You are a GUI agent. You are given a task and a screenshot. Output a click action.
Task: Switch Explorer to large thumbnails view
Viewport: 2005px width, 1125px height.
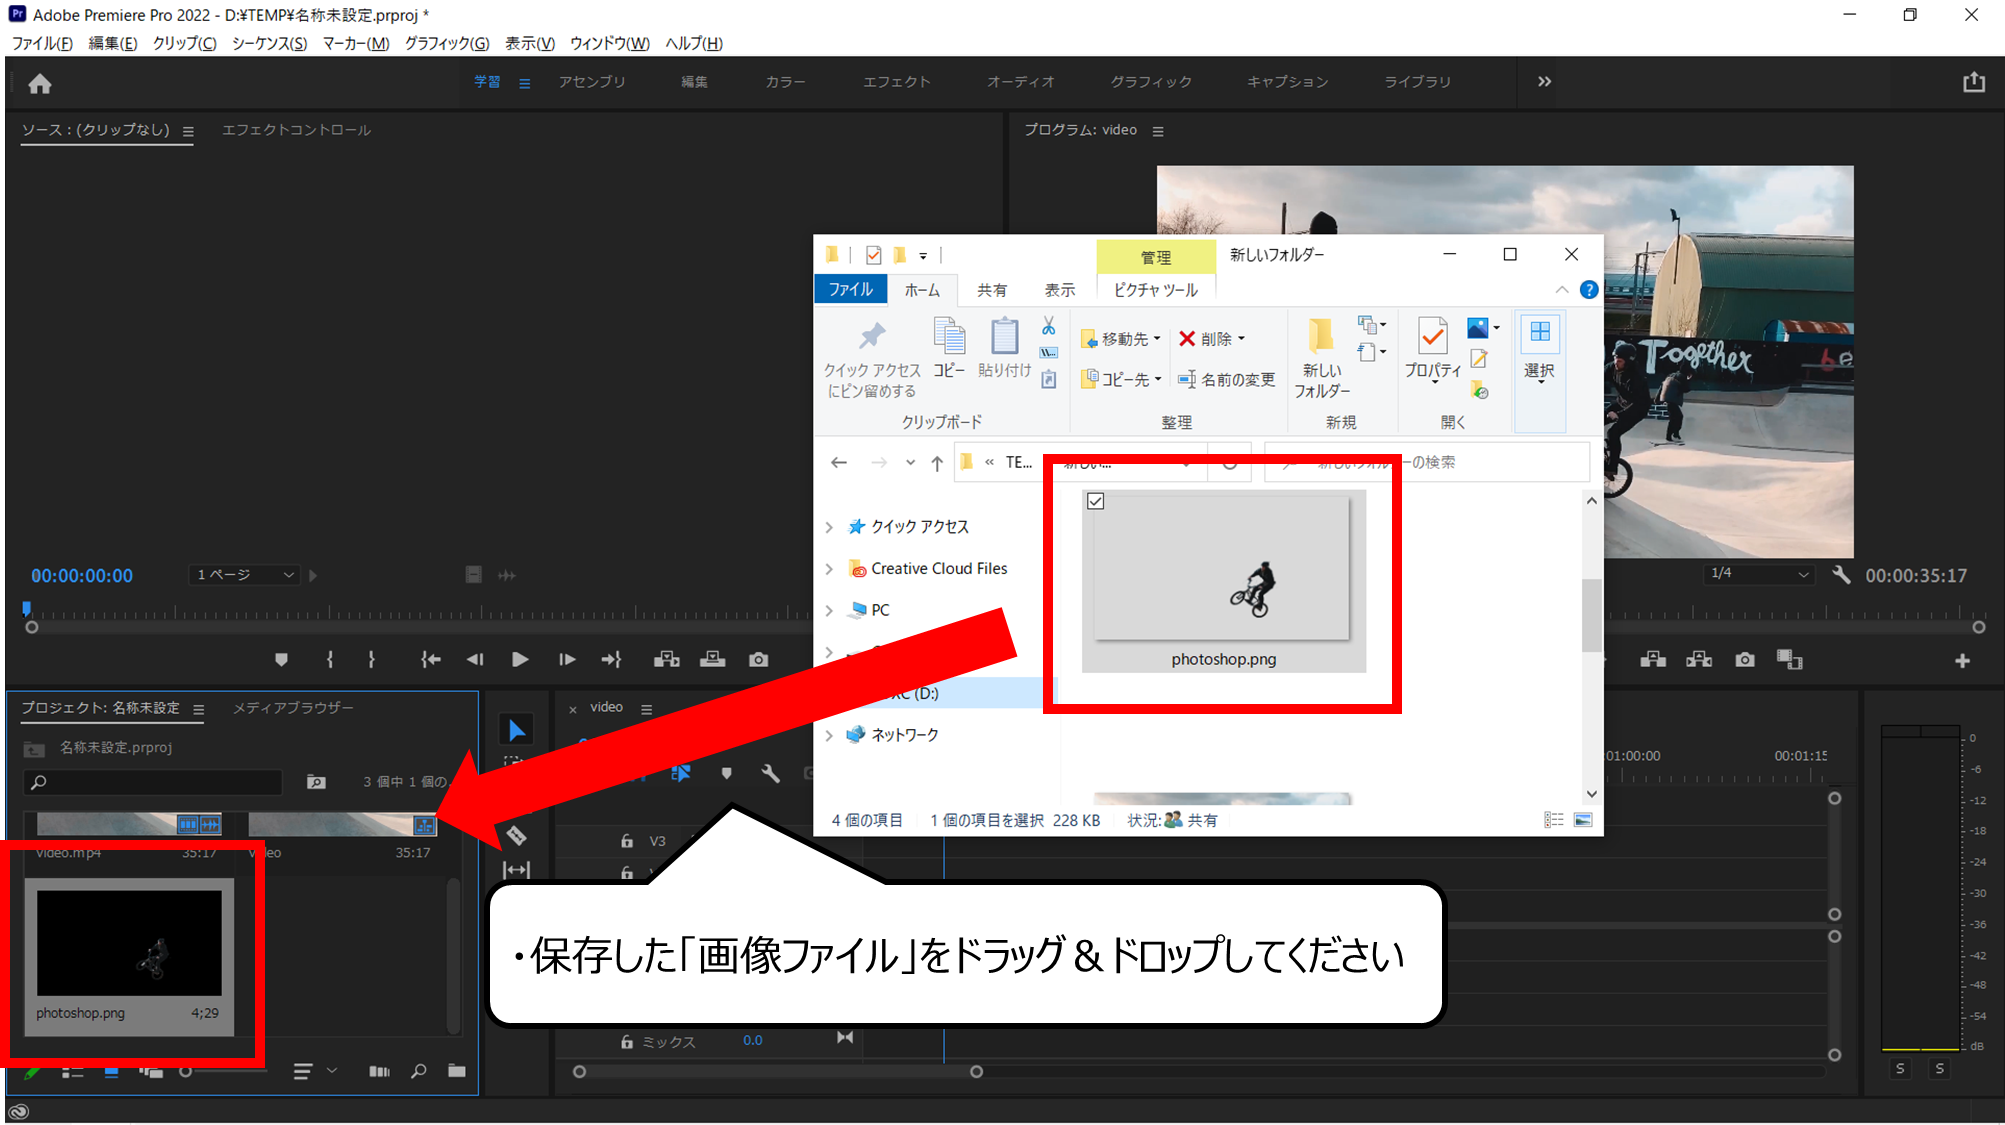point(1583,820)
